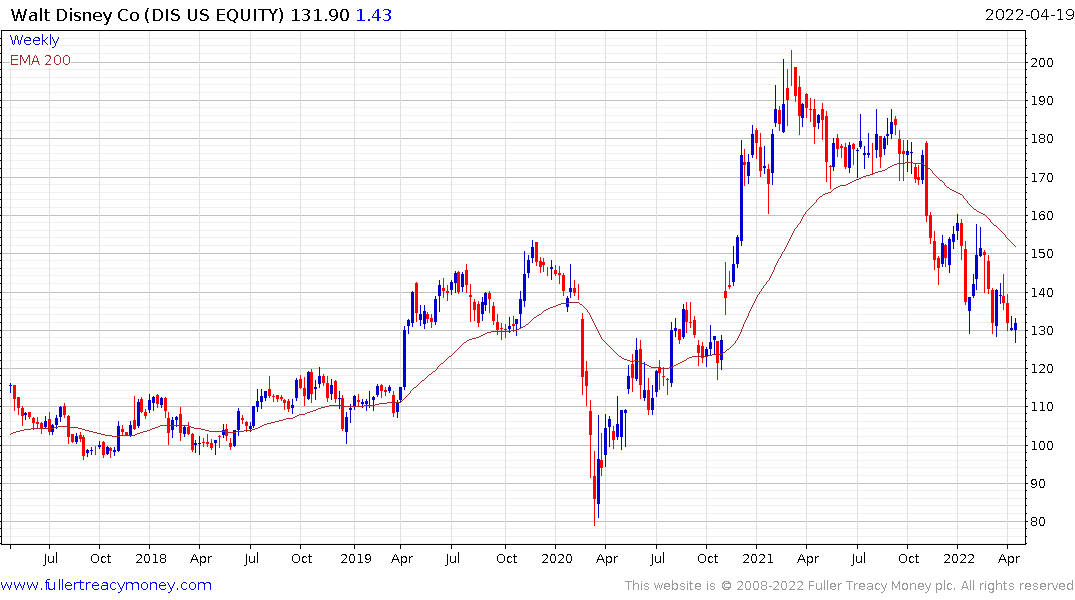Select the EMA 200 legend label
1075x600 pixels.
(x=40, y=60)
